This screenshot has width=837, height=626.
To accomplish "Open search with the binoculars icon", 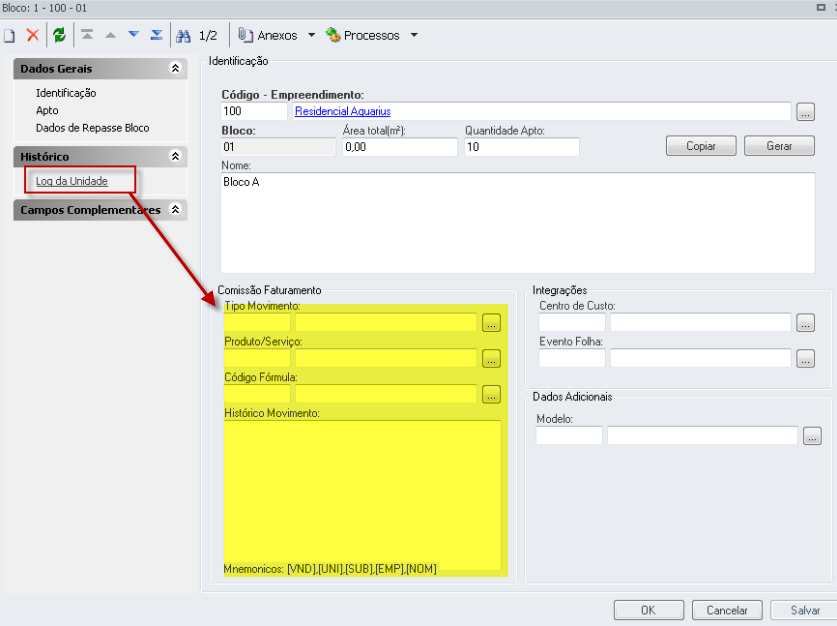I will (x=183, y=36).
